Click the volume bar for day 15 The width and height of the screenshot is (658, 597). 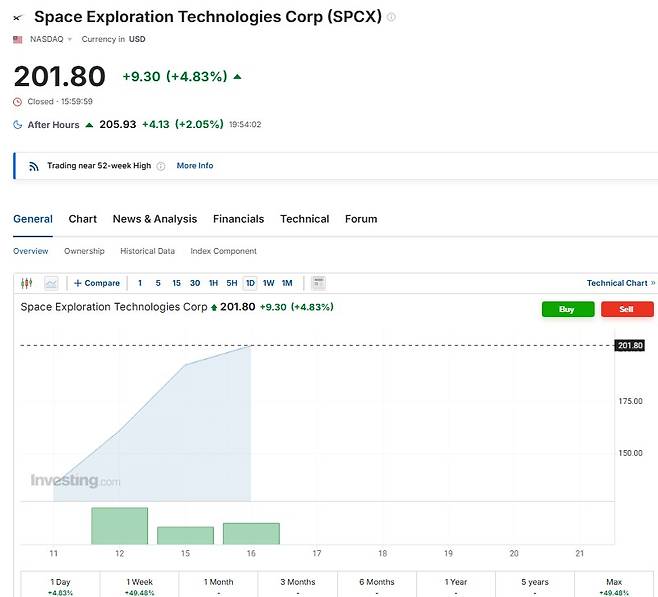point(185,535)
